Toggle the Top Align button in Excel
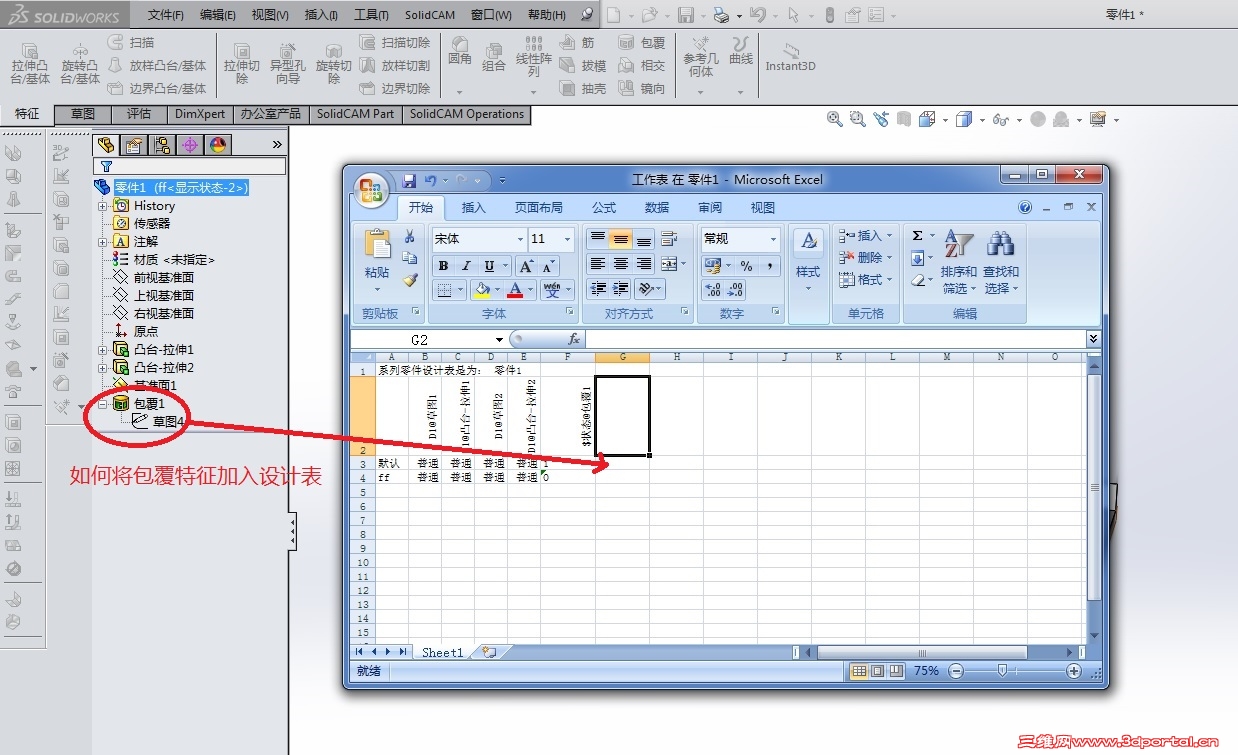 click(598, 239)
